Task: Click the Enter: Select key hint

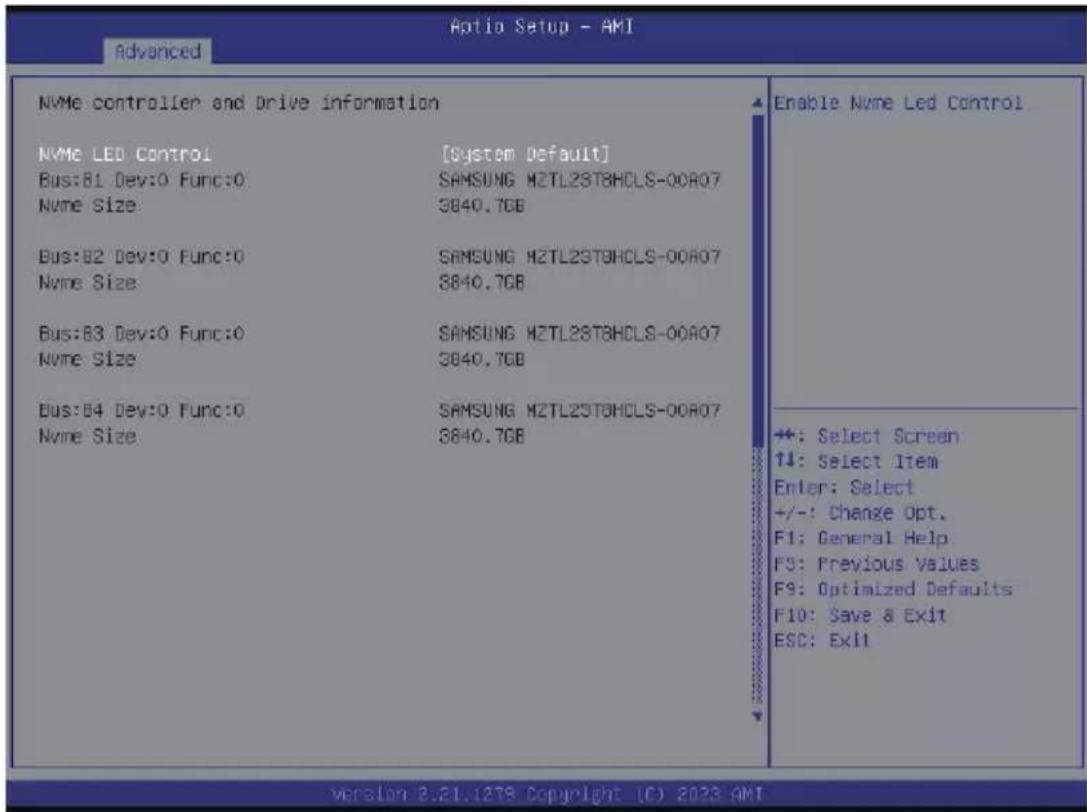Action: (x=844, y=488)
